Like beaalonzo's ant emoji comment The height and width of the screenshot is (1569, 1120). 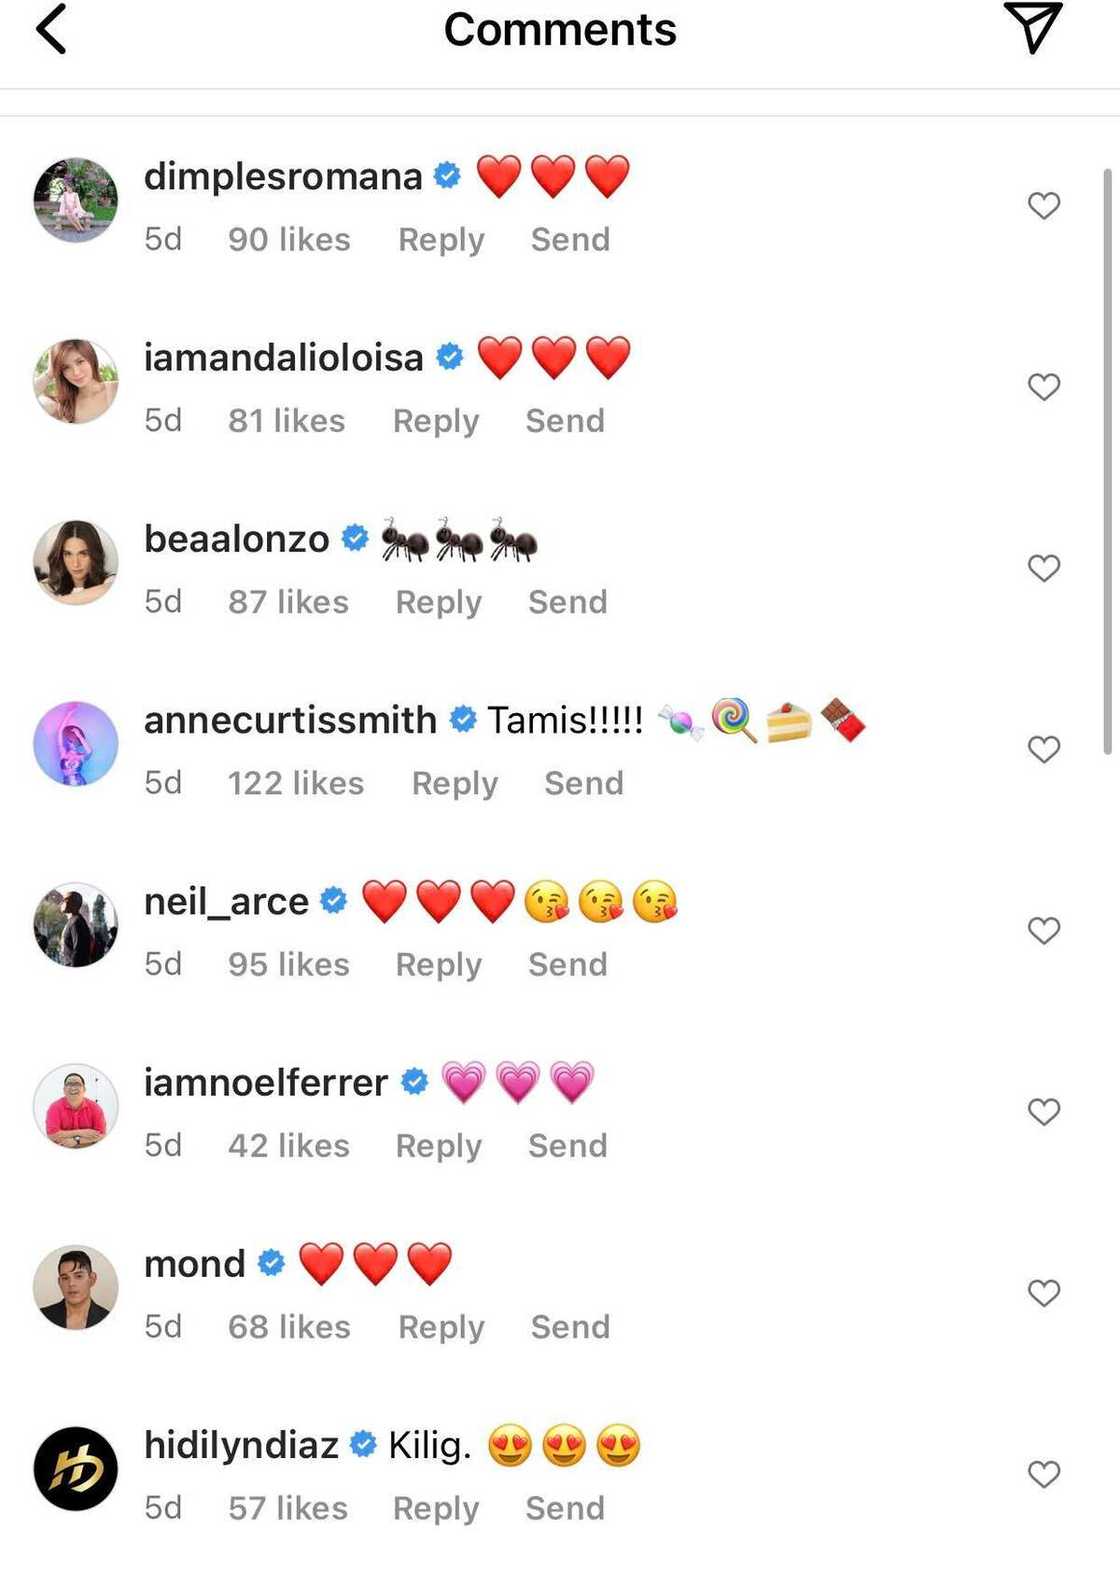click(1043, 568)
